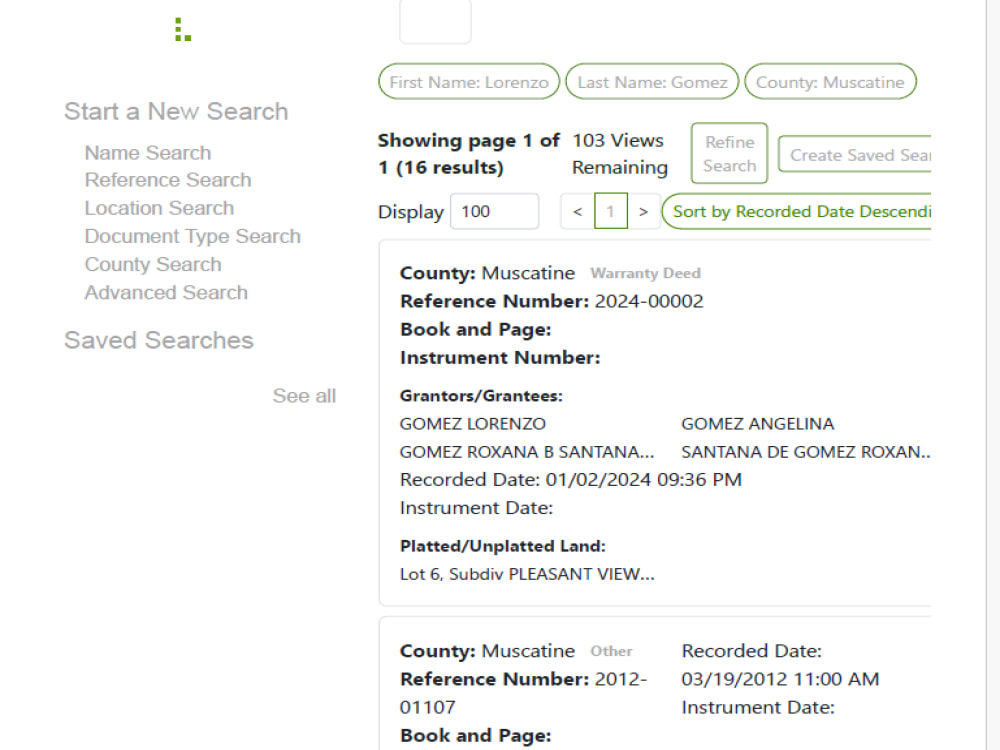
Task: Switch to the County Search page
Action: click(152, 264)
